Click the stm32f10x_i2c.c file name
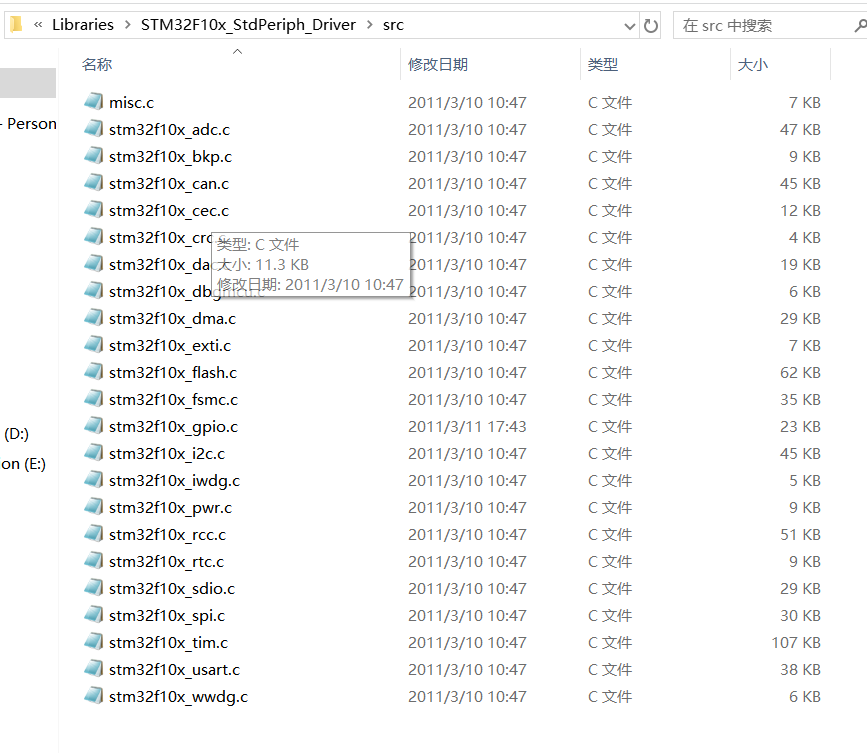 click(x=167, y=453)
